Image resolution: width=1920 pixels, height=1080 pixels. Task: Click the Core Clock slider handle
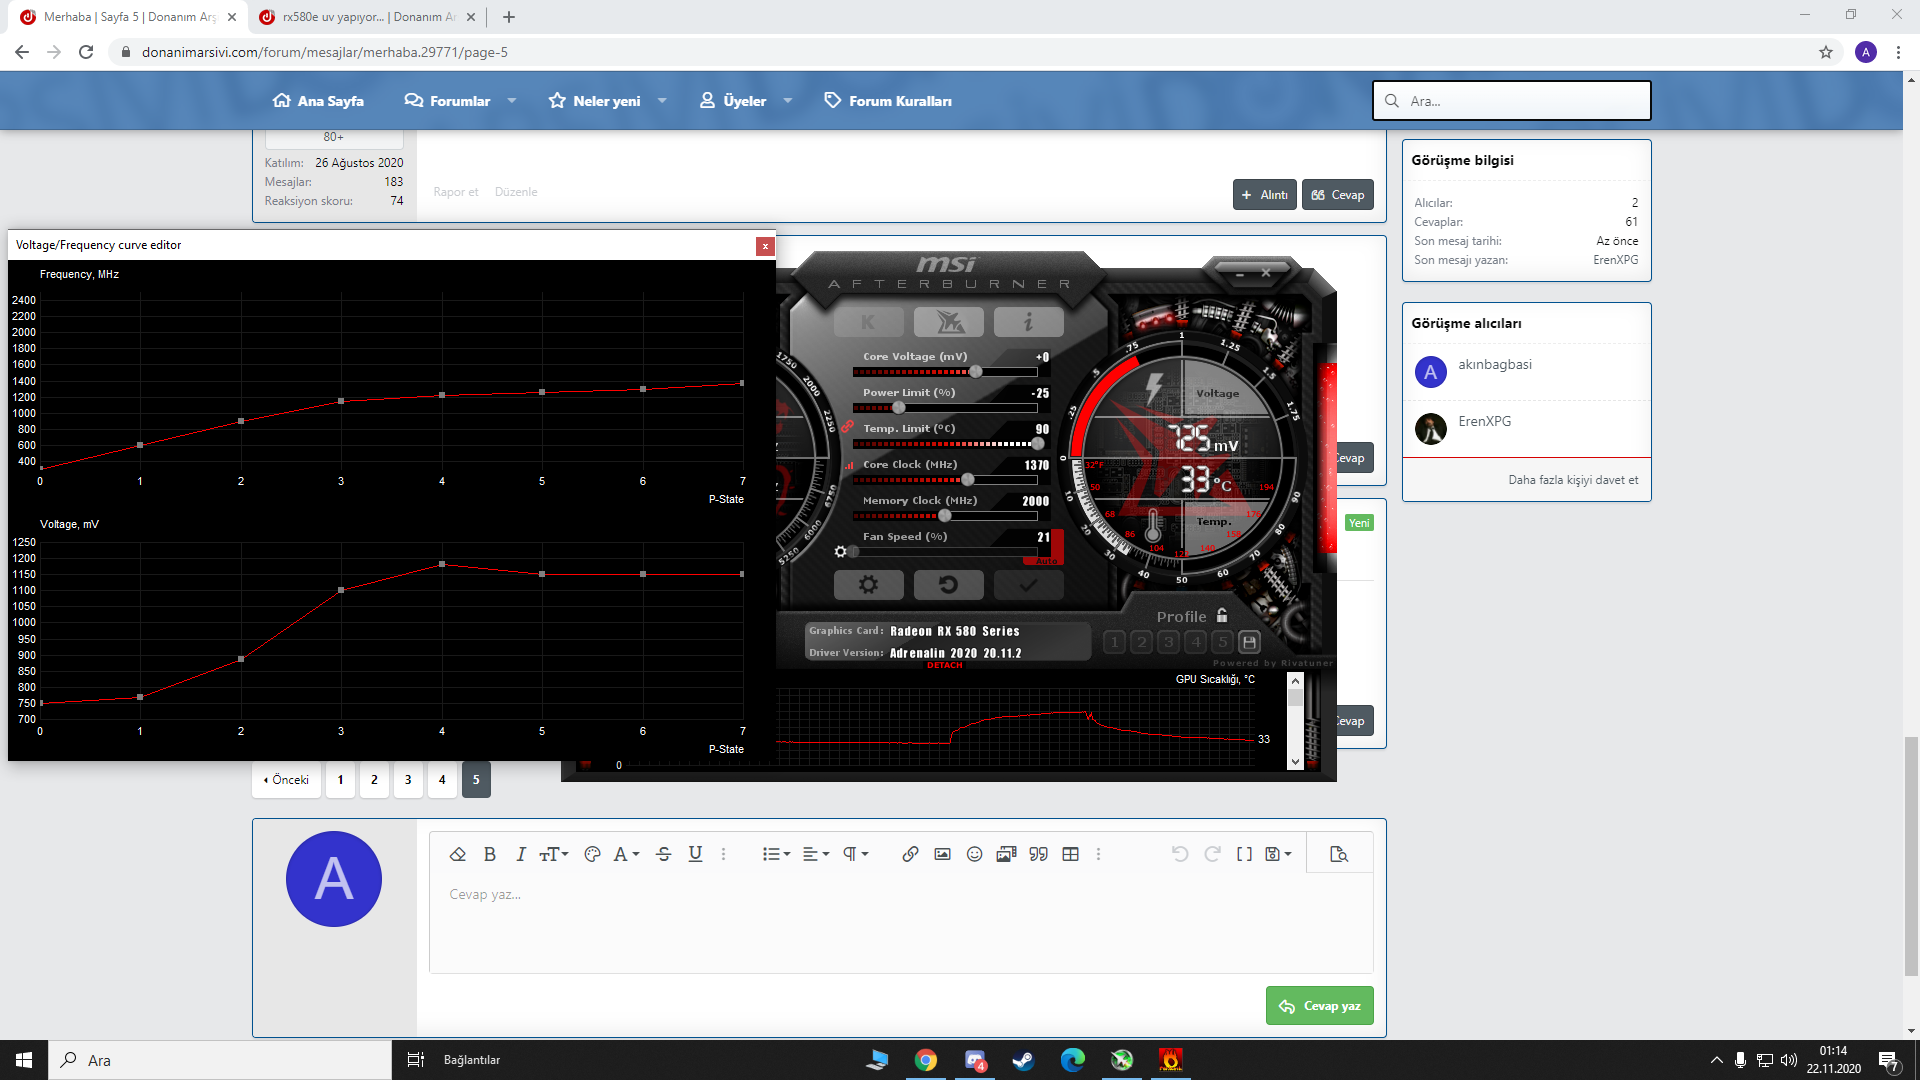coord(967,480)
